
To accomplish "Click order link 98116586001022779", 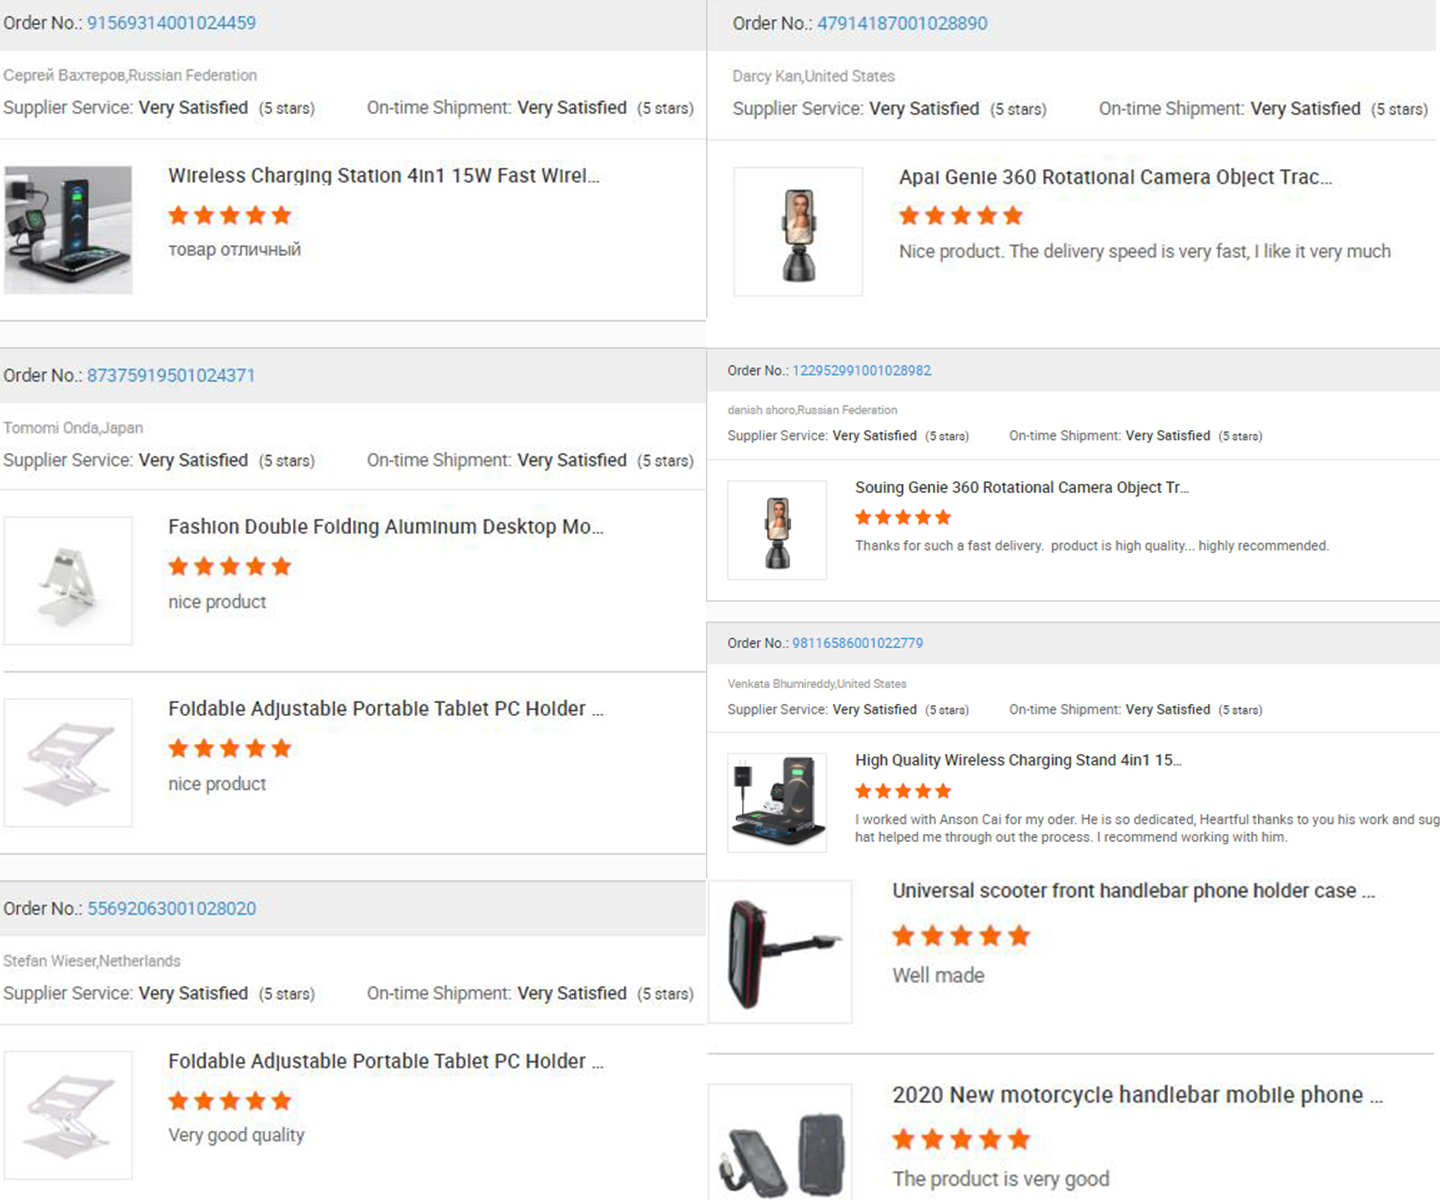I will point(857,644).
